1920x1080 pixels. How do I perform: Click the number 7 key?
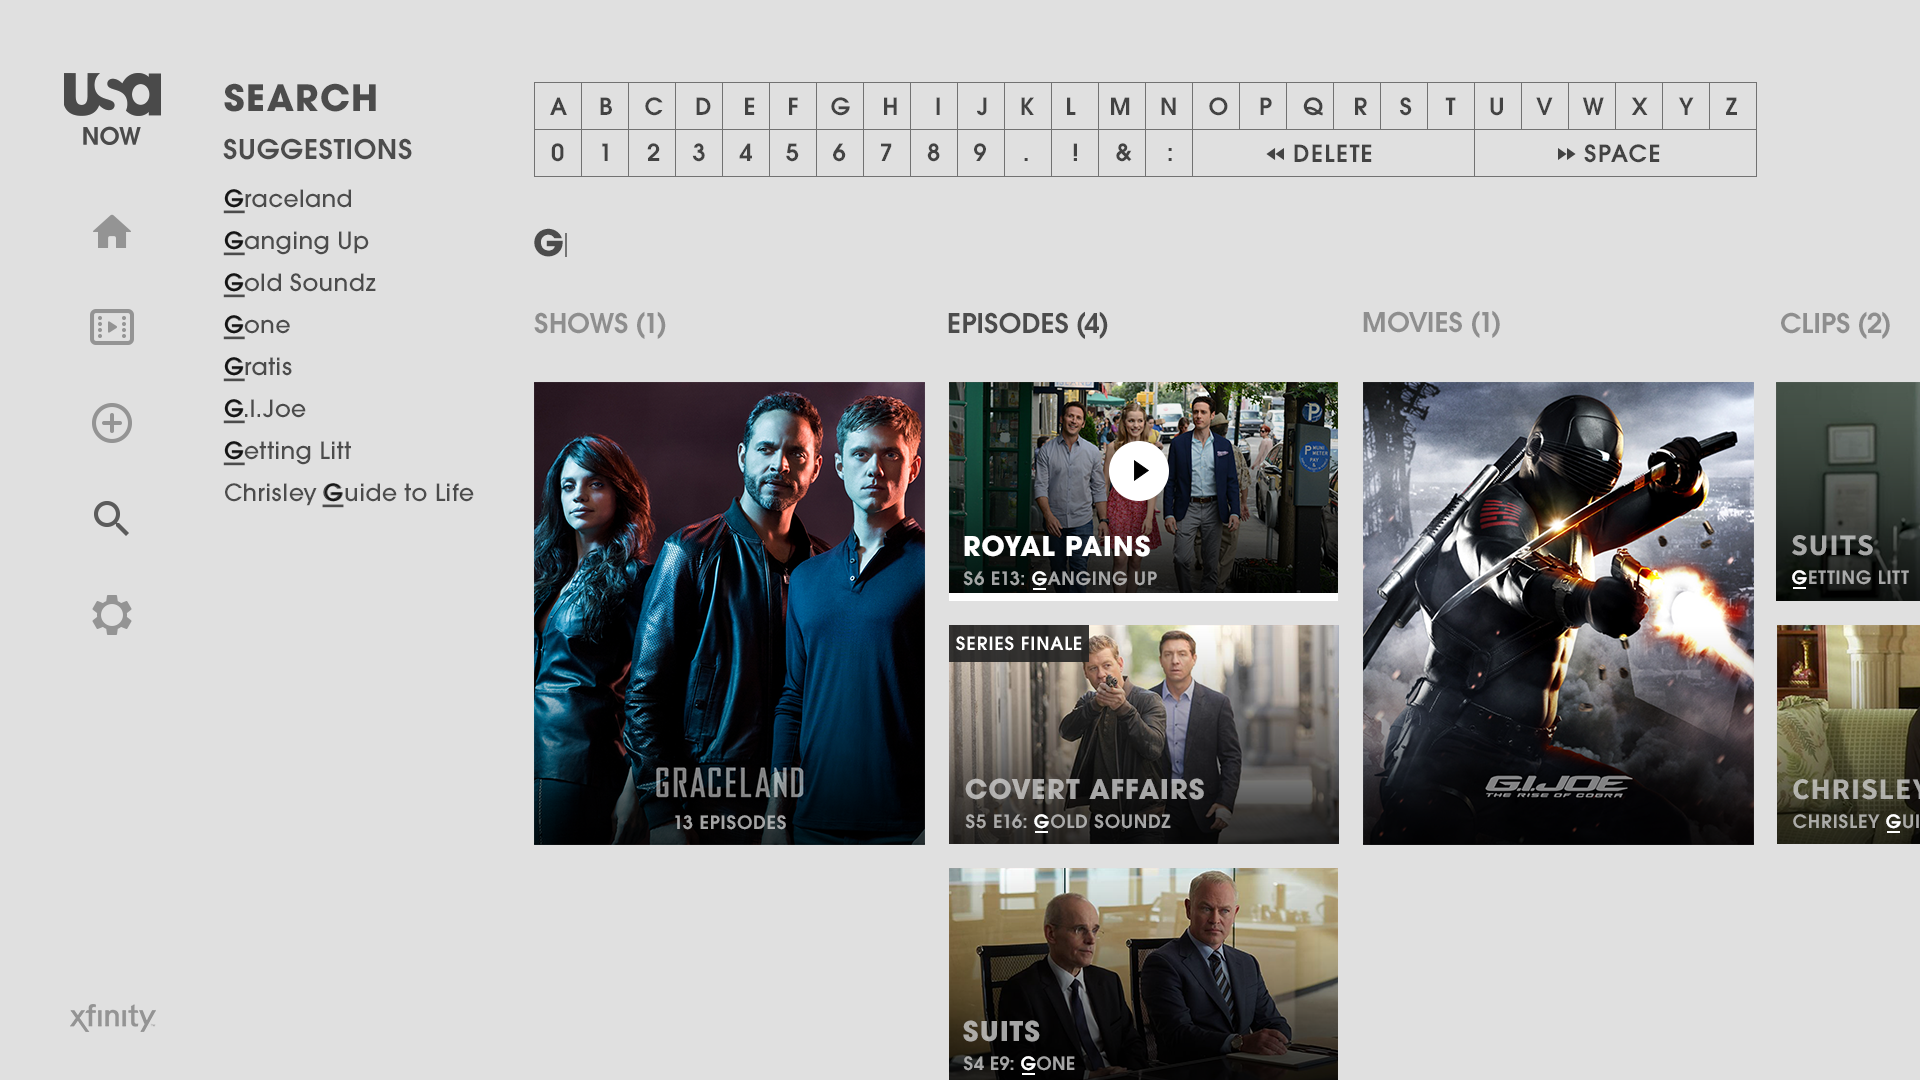[x=887, y=153]
